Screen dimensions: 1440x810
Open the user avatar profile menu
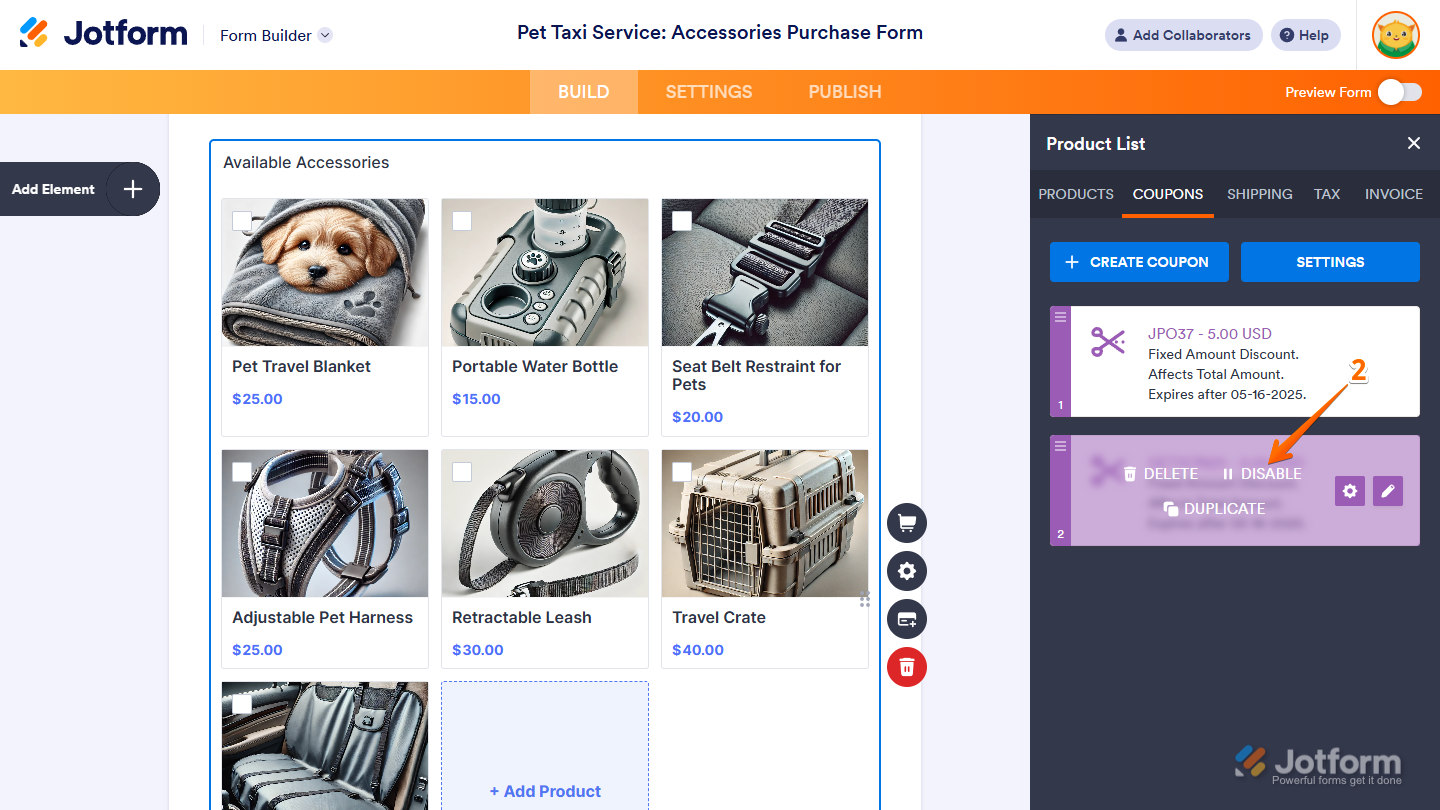point(1396,35)
